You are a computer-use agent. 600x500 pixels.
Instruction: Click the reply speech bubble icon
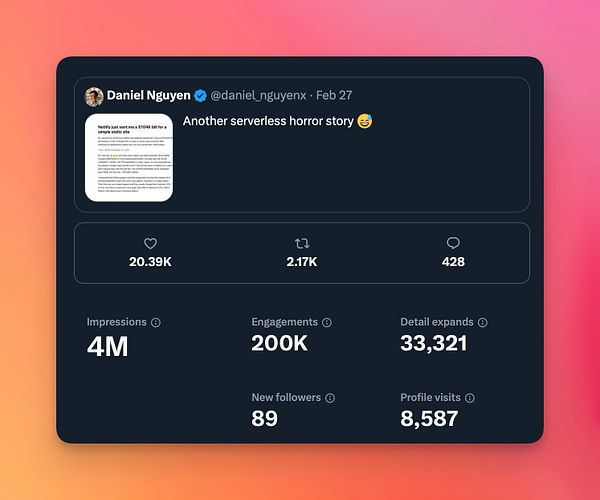453,243
